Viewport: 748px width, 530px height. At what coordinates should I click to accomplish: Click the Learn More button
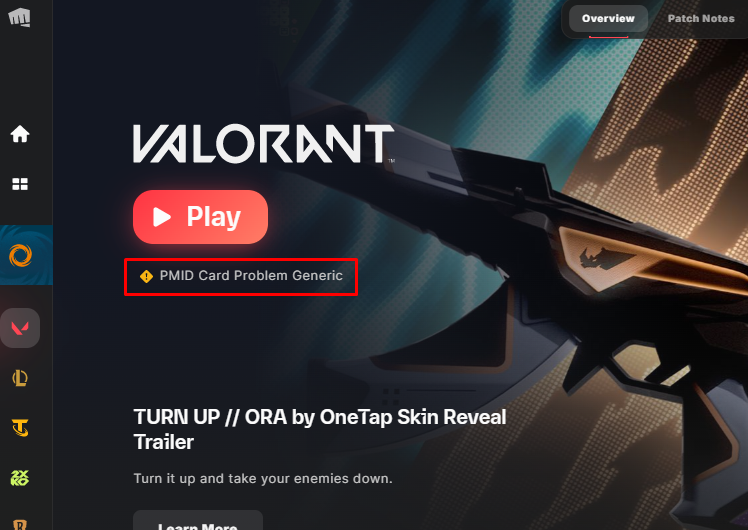[198, 521]
